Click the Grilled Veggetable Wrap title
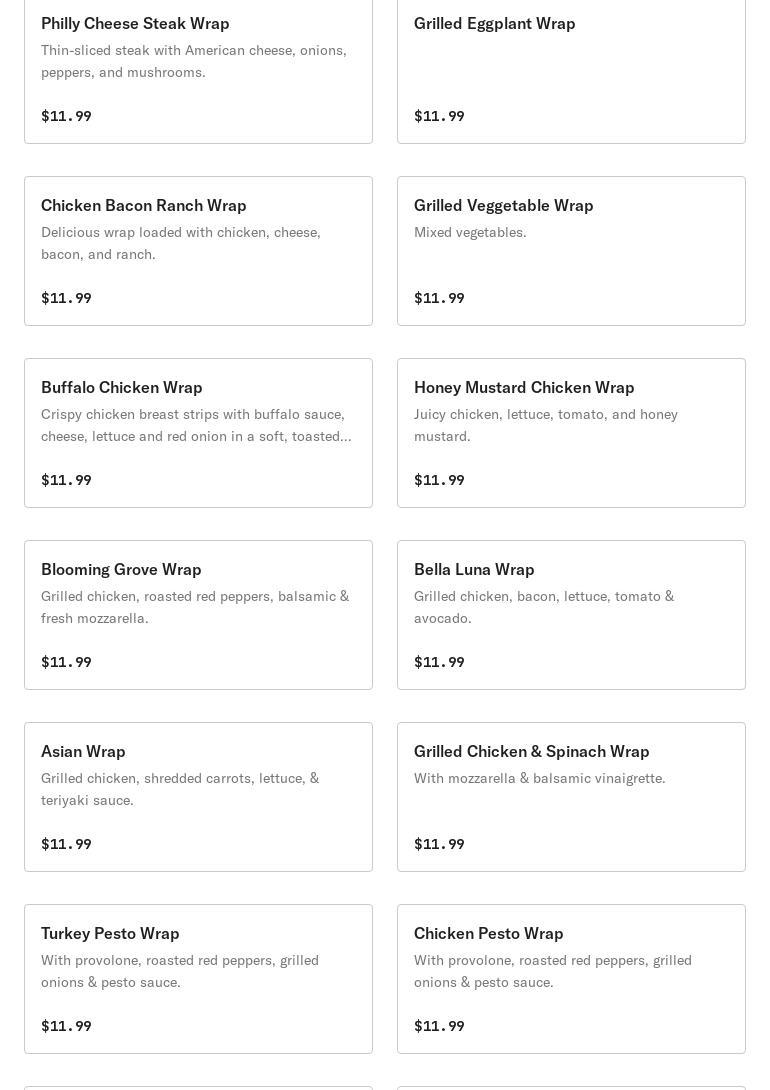This screenshot has height=1090, width=770. pos(503,205)
